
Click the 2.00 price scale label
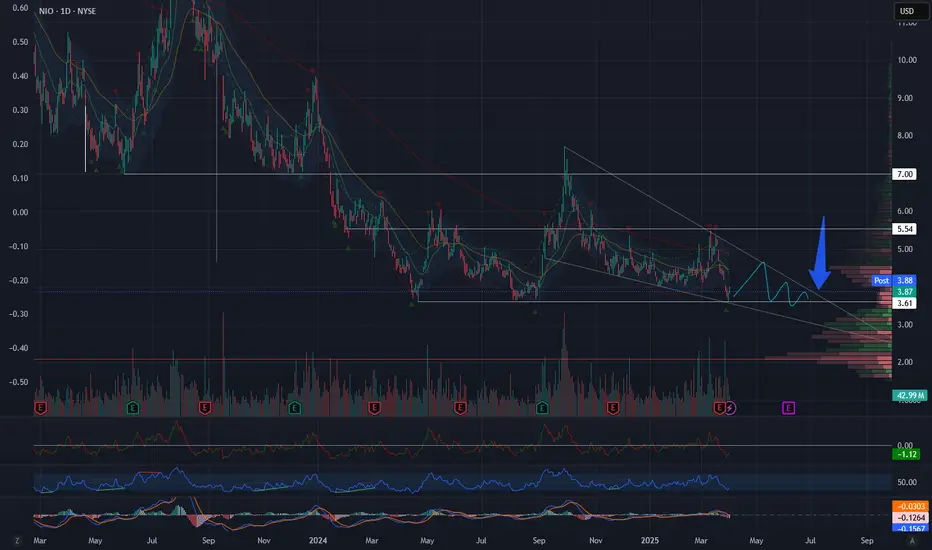(x=905, y=362)
